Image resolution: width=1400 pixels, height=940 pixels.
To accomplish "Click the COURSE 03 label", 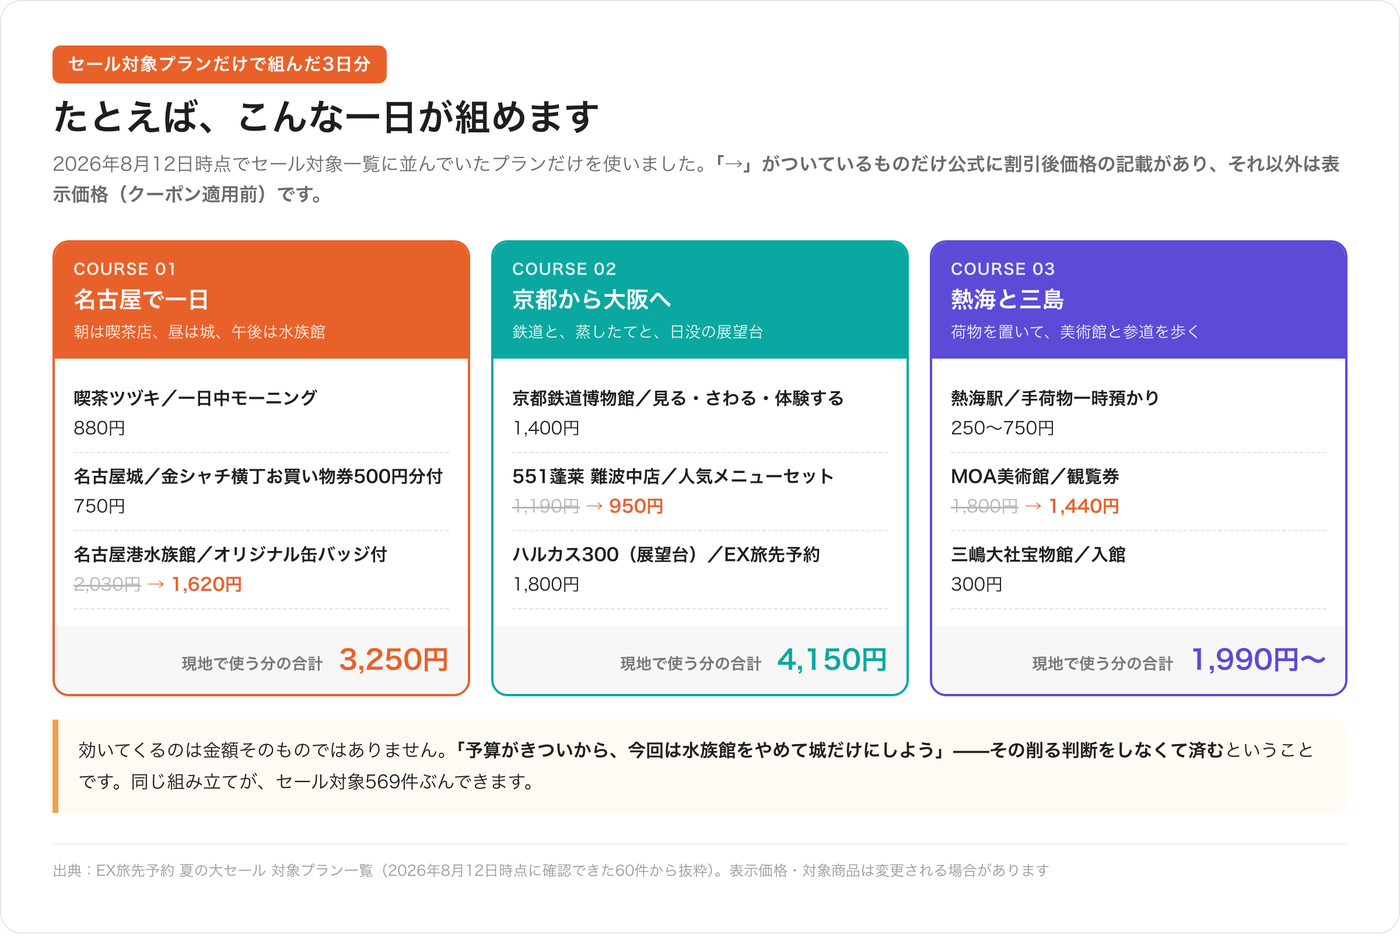I will click(x=1003, y=269).
